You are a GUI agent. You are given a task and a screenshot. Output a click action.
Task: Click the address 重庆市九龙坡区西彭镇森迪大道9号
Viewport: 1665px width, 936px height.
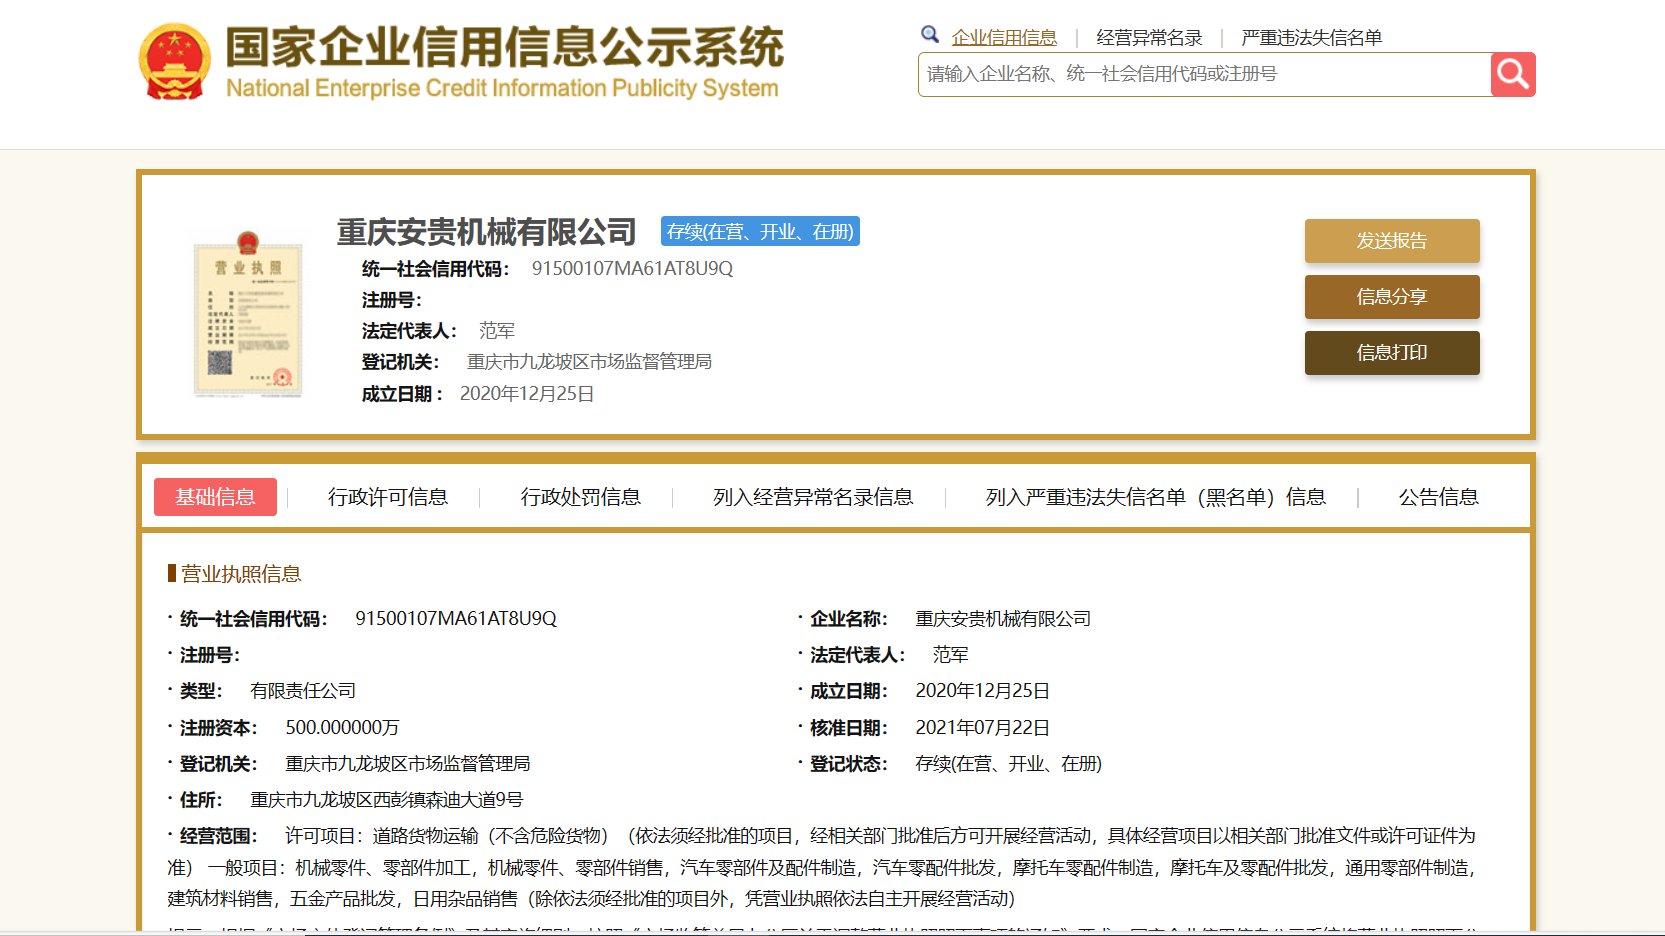point(386,800)
